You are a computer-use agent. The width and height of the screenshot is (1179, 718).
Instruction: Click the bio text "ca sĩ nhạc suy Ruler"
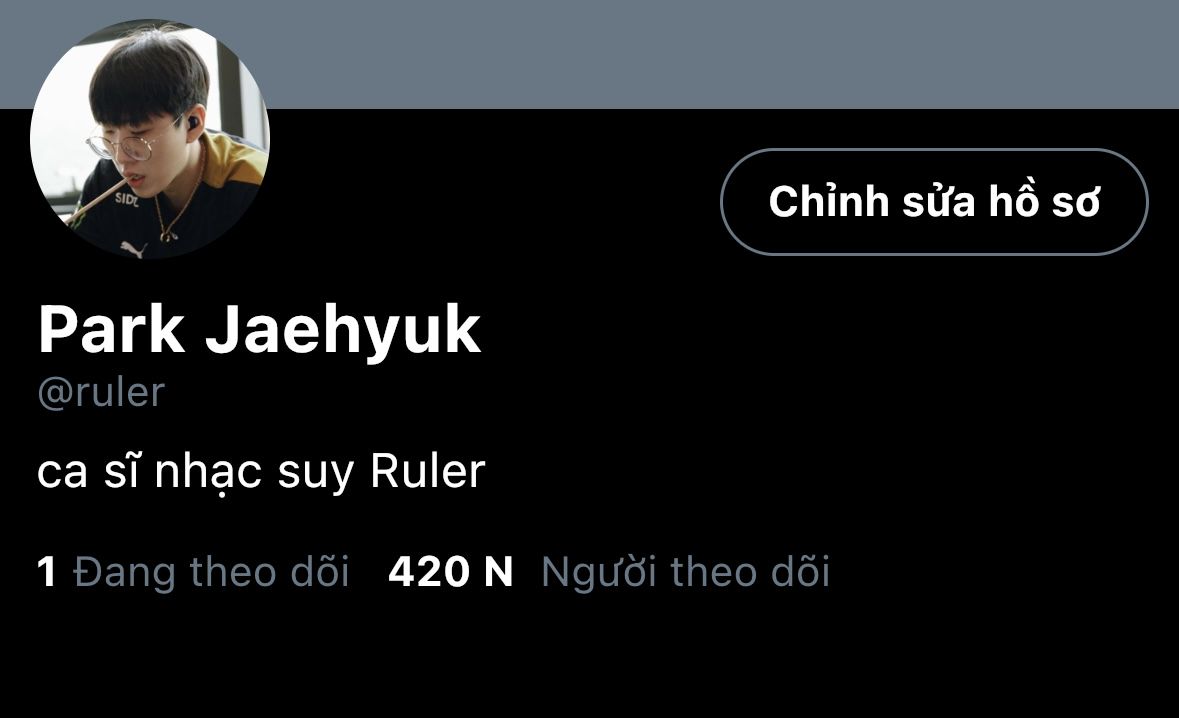pyautogui.click(x=261, y=472)
